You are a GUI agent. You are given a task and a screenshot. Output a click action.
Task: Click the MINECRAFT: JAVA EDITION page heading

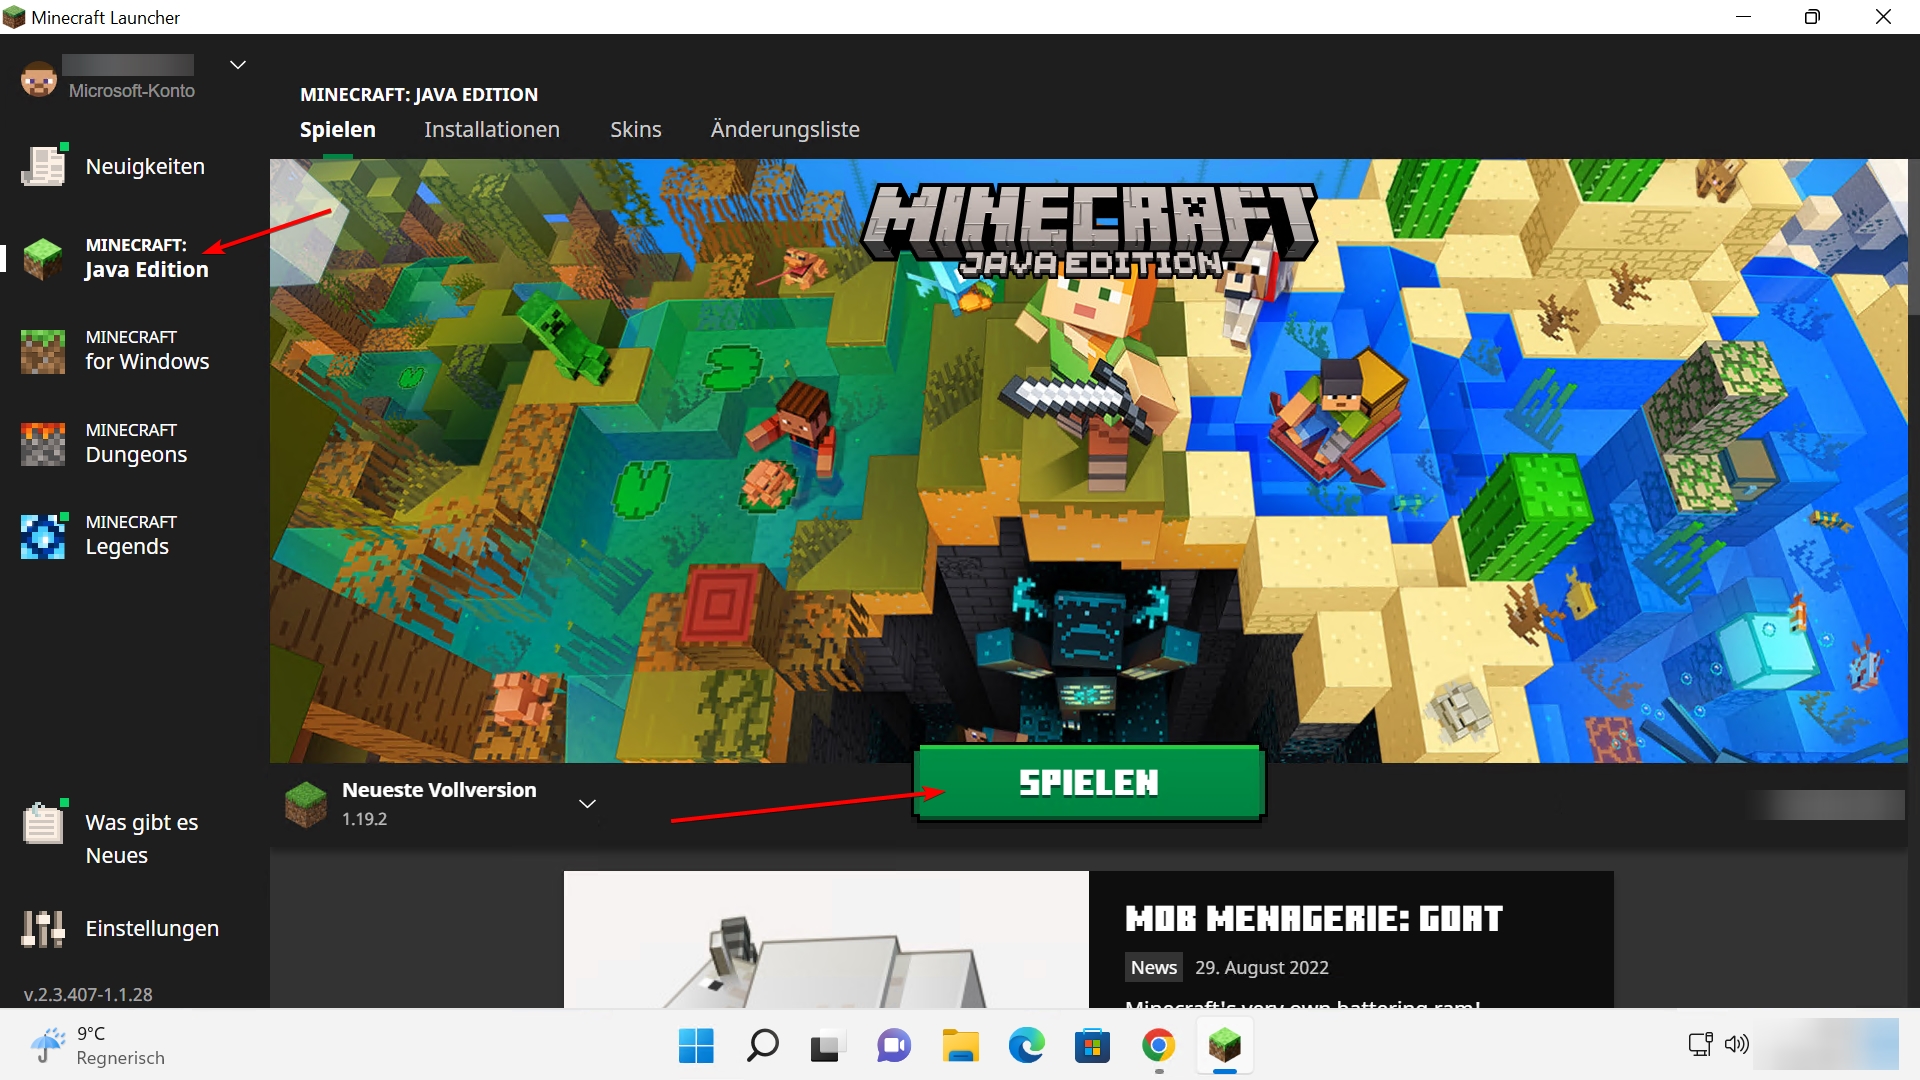coord(419,94)
